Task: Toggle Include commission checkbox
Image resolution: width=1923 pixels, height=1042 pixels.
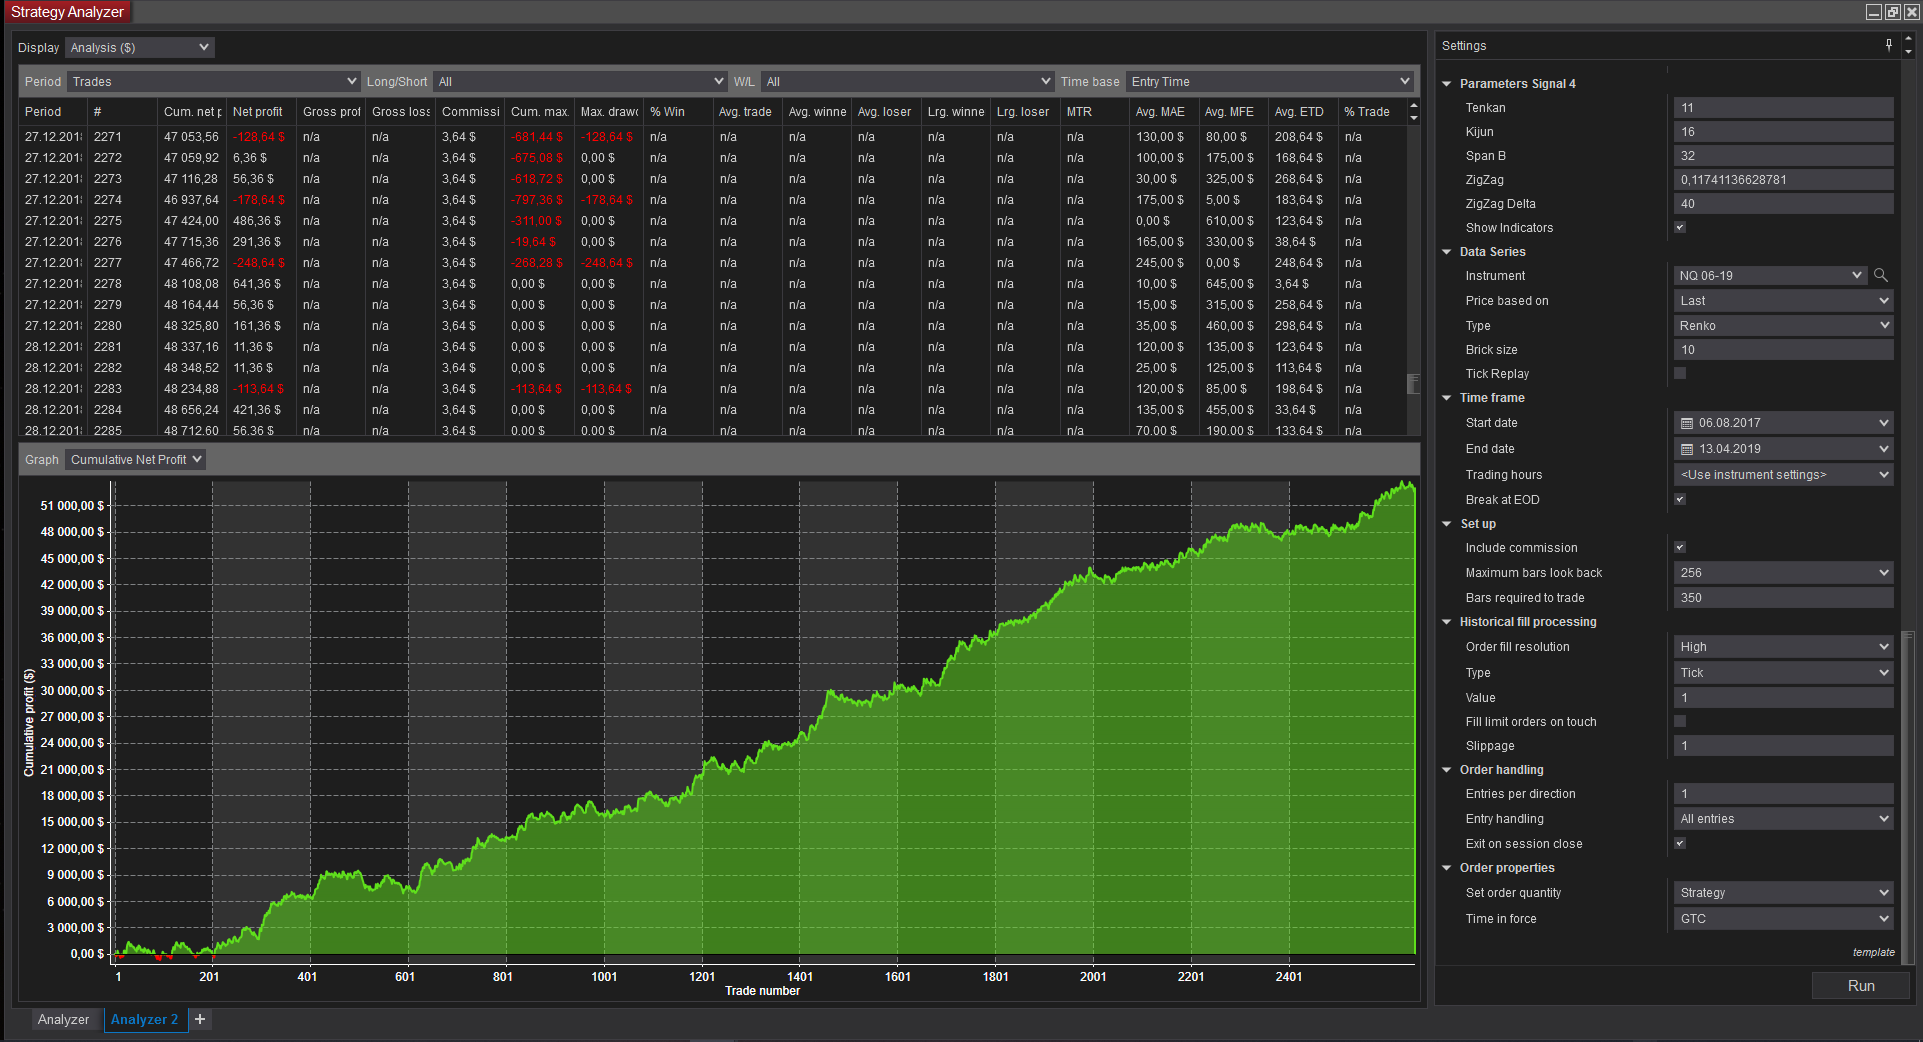Action: pos(1680,547)
